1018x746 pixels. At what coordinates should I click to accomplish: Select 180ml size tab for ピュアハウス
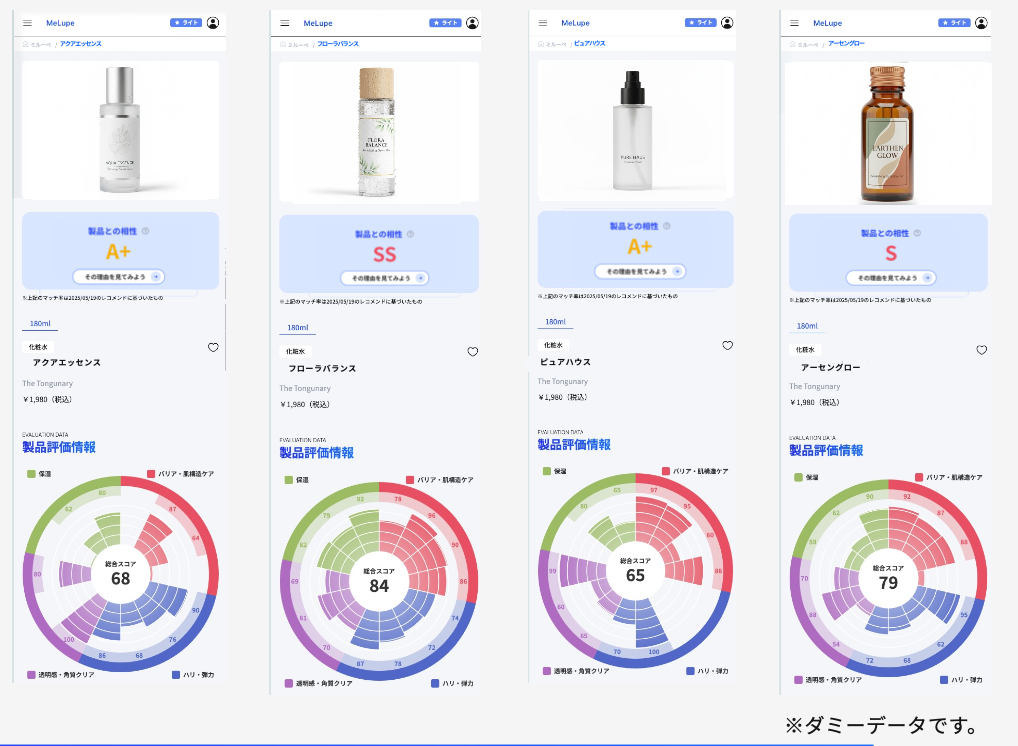click(556, 321)
